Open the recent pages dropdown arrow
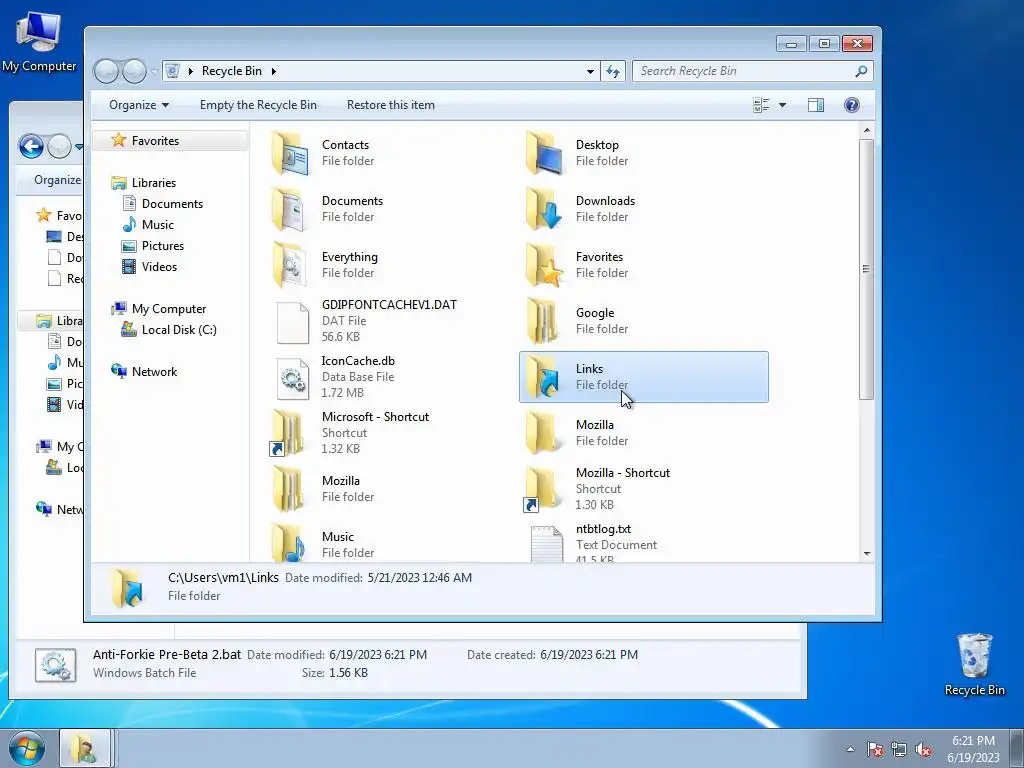This screenshot has width=1024, height=768. tap(154, 71)
